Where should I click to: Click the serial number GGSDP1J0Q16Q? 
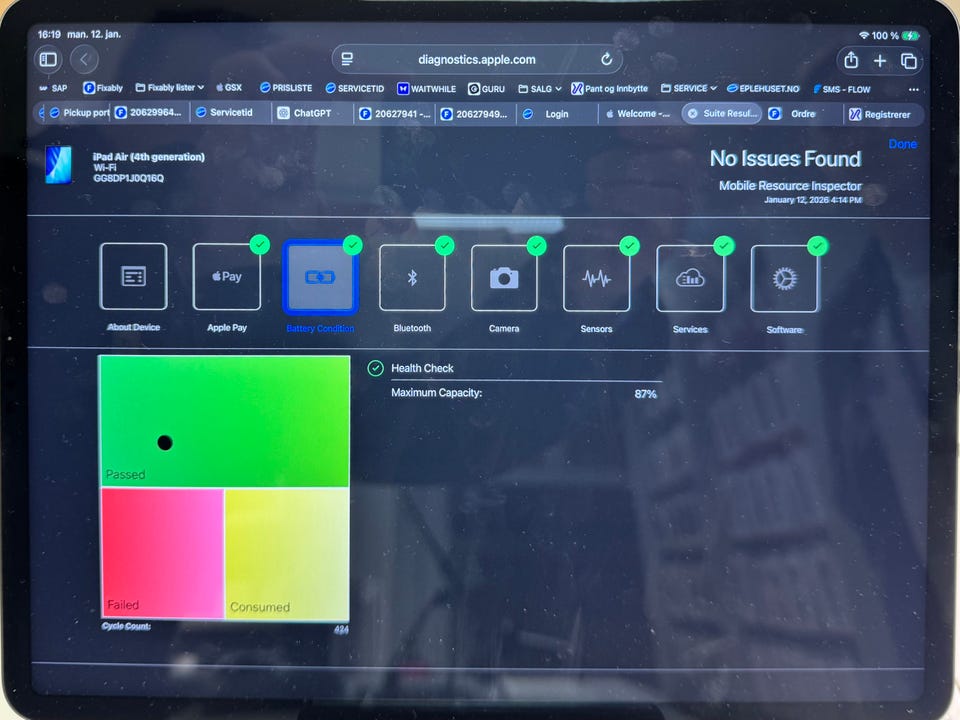[128, 178]
